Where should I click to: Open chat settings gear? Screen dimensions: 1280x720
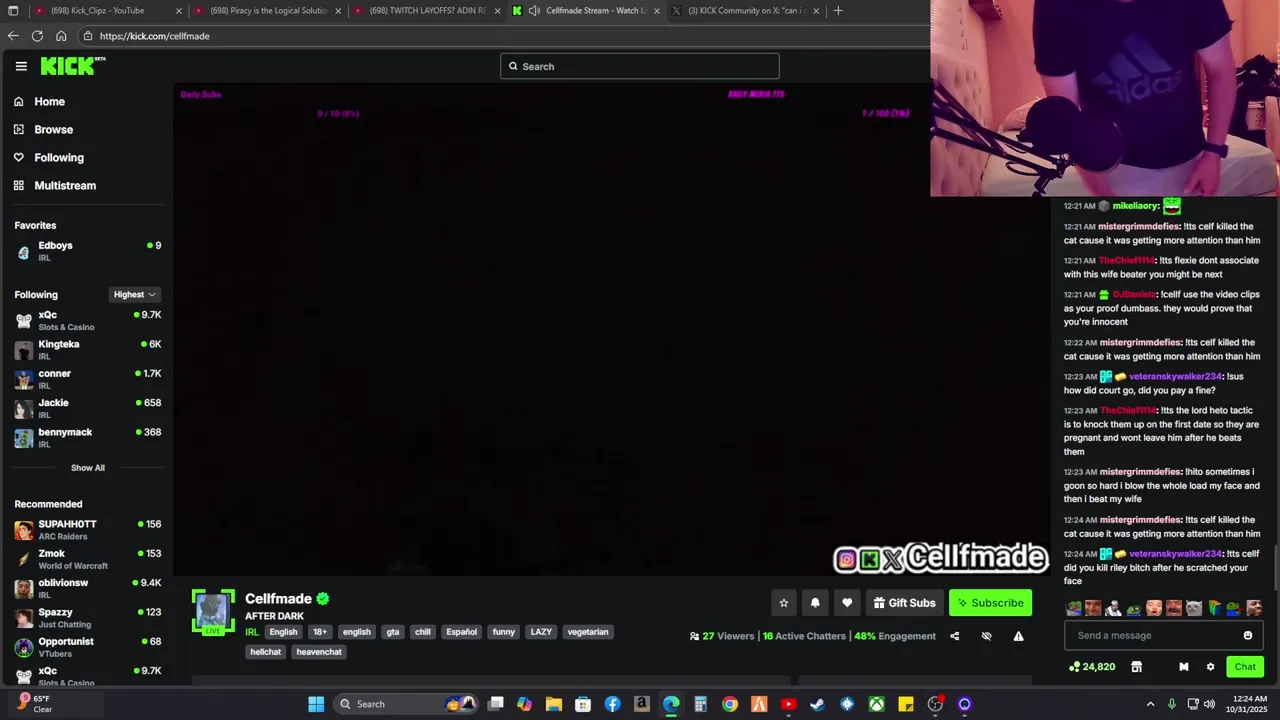tap(1210, 667)
